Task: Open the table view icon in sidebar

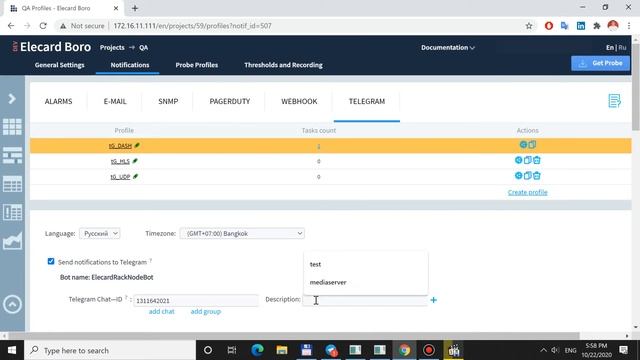Action: tap(12, 184)
